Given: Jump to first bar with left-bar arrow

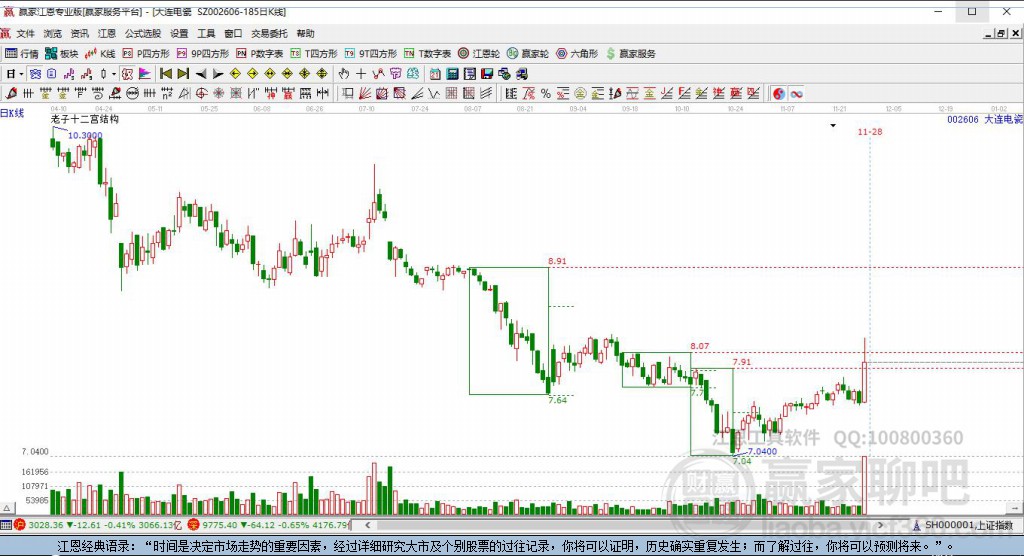Looking at the screenshot, I should [x=166, y=74].
